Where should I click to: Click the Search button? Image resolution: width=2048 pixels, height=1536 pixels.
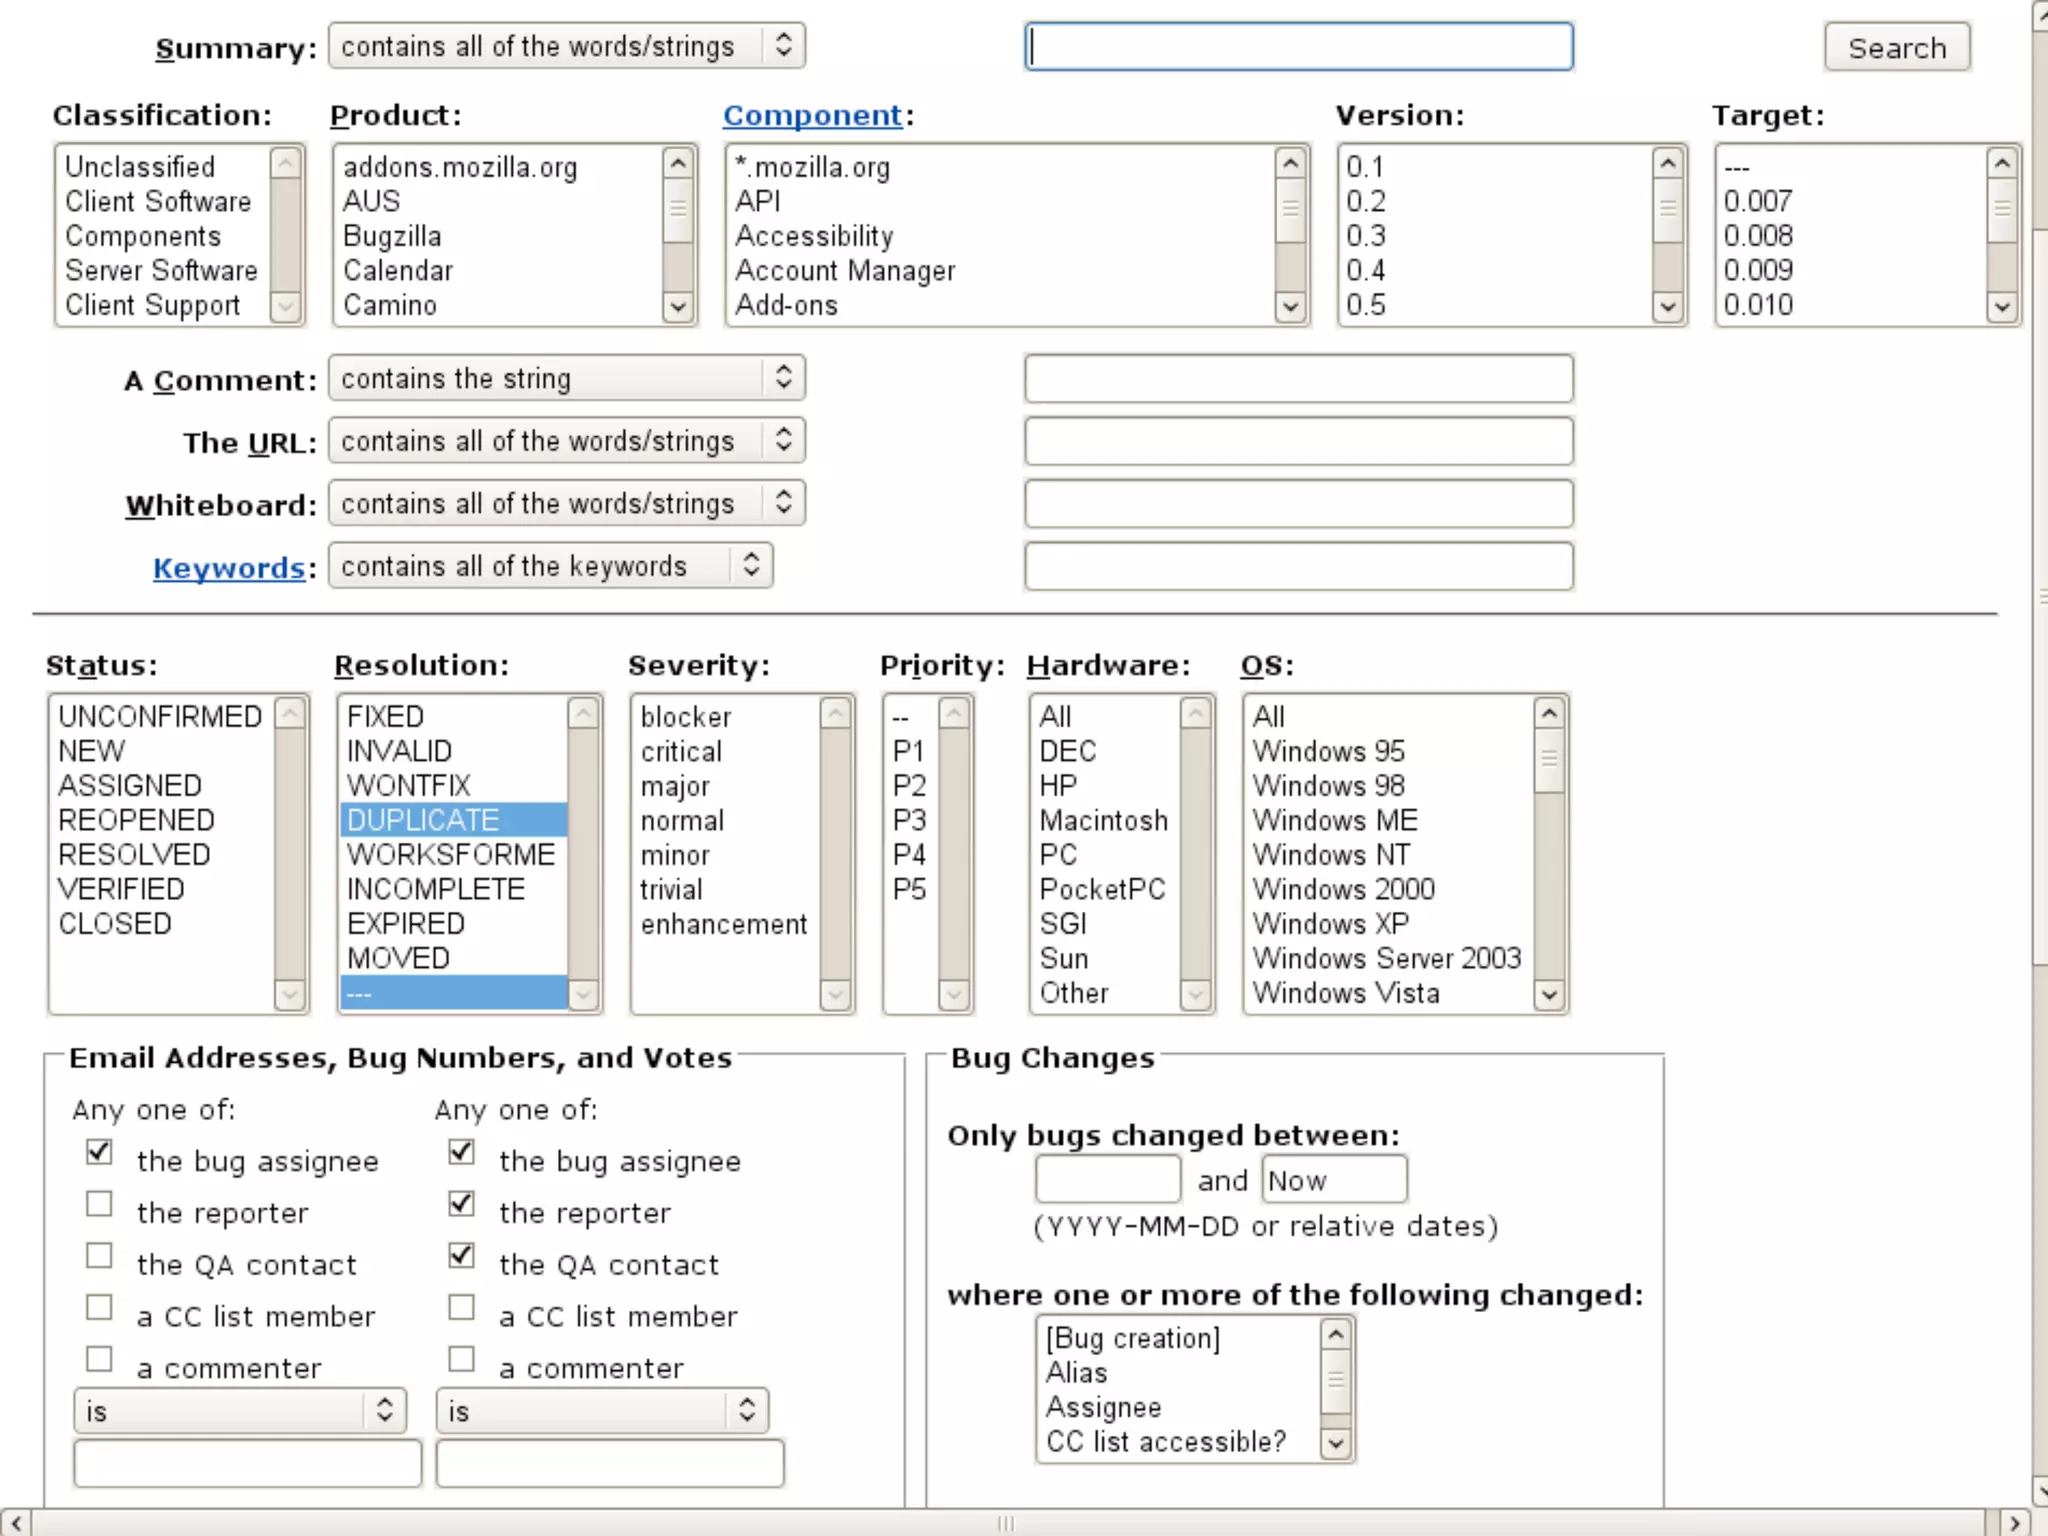tap(1896, 48)
